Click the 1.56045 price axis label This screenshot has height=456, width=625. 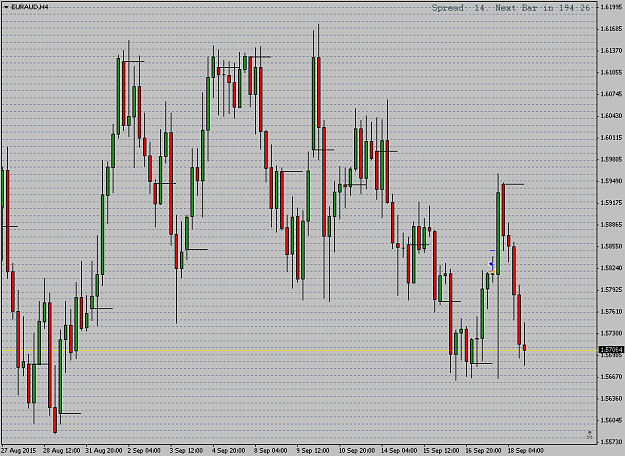pyautogui.click(x=611, y=420)
